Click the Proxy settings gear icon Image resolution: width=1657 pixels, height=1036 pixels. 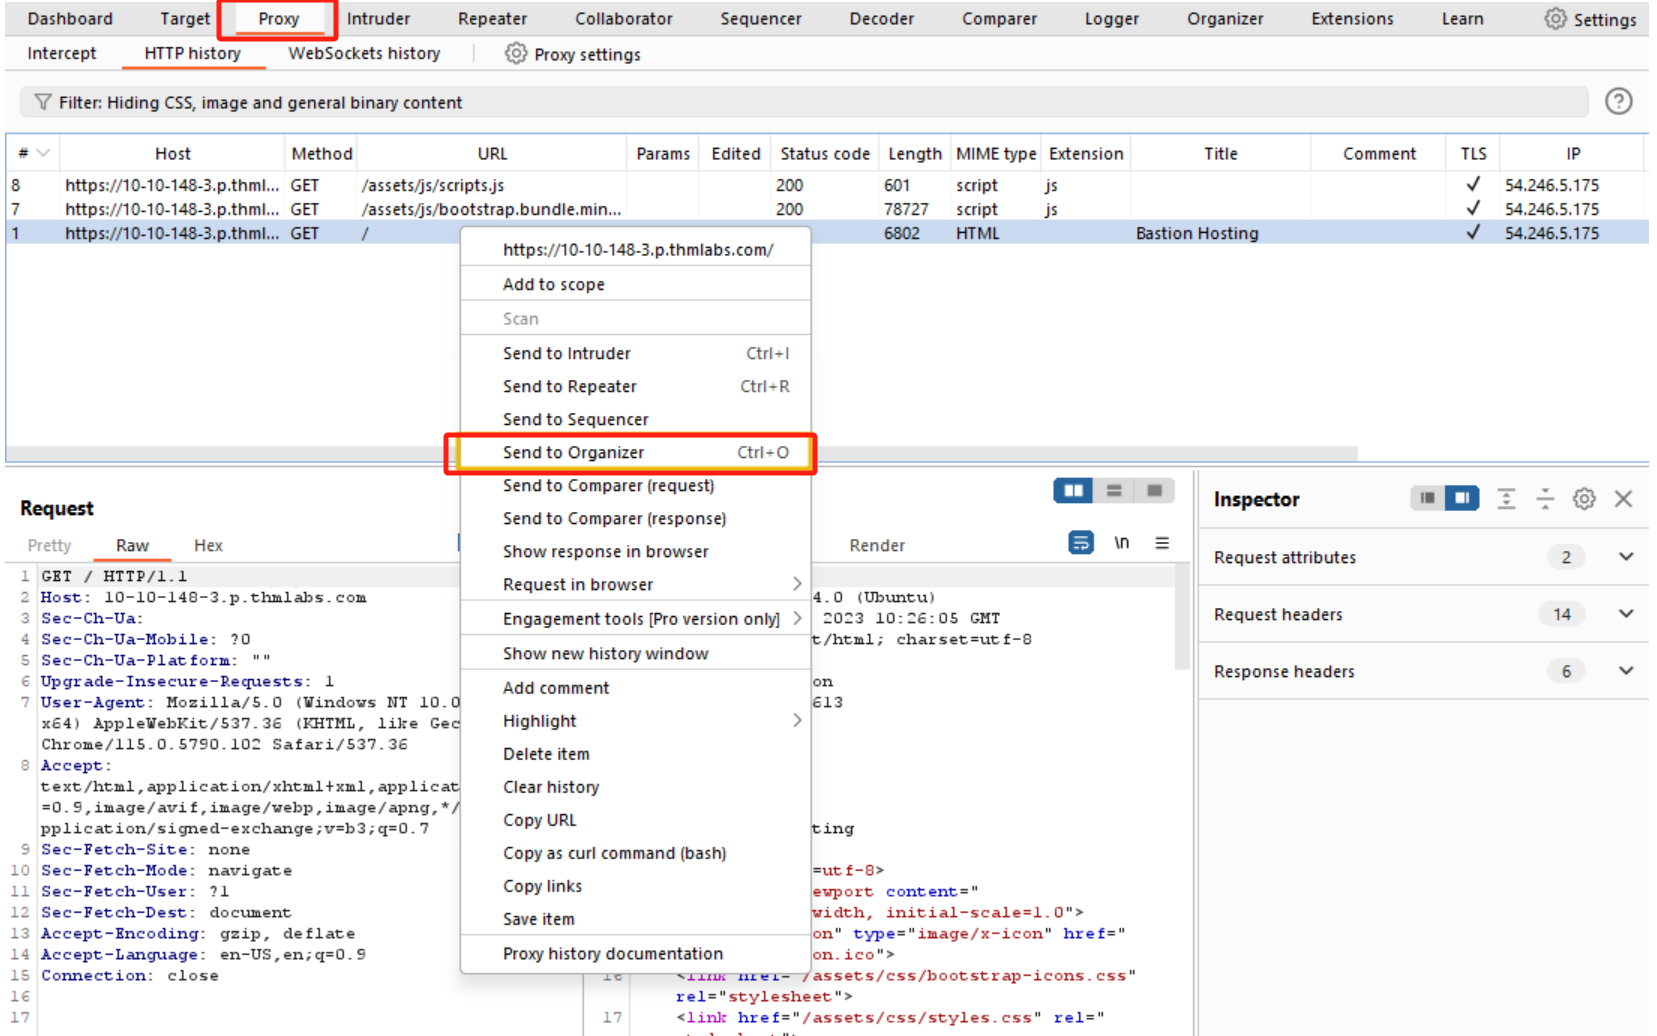pos(515,54)
